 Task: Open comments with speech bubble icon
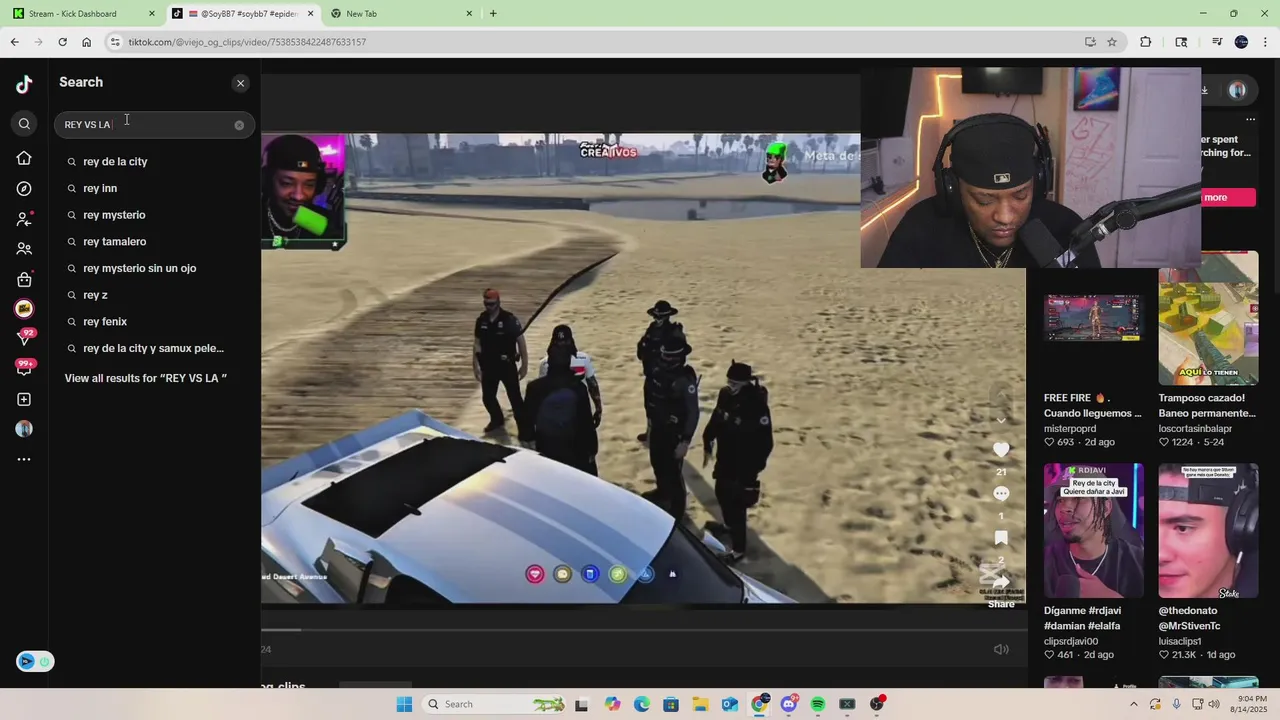tap(1001, 494)
